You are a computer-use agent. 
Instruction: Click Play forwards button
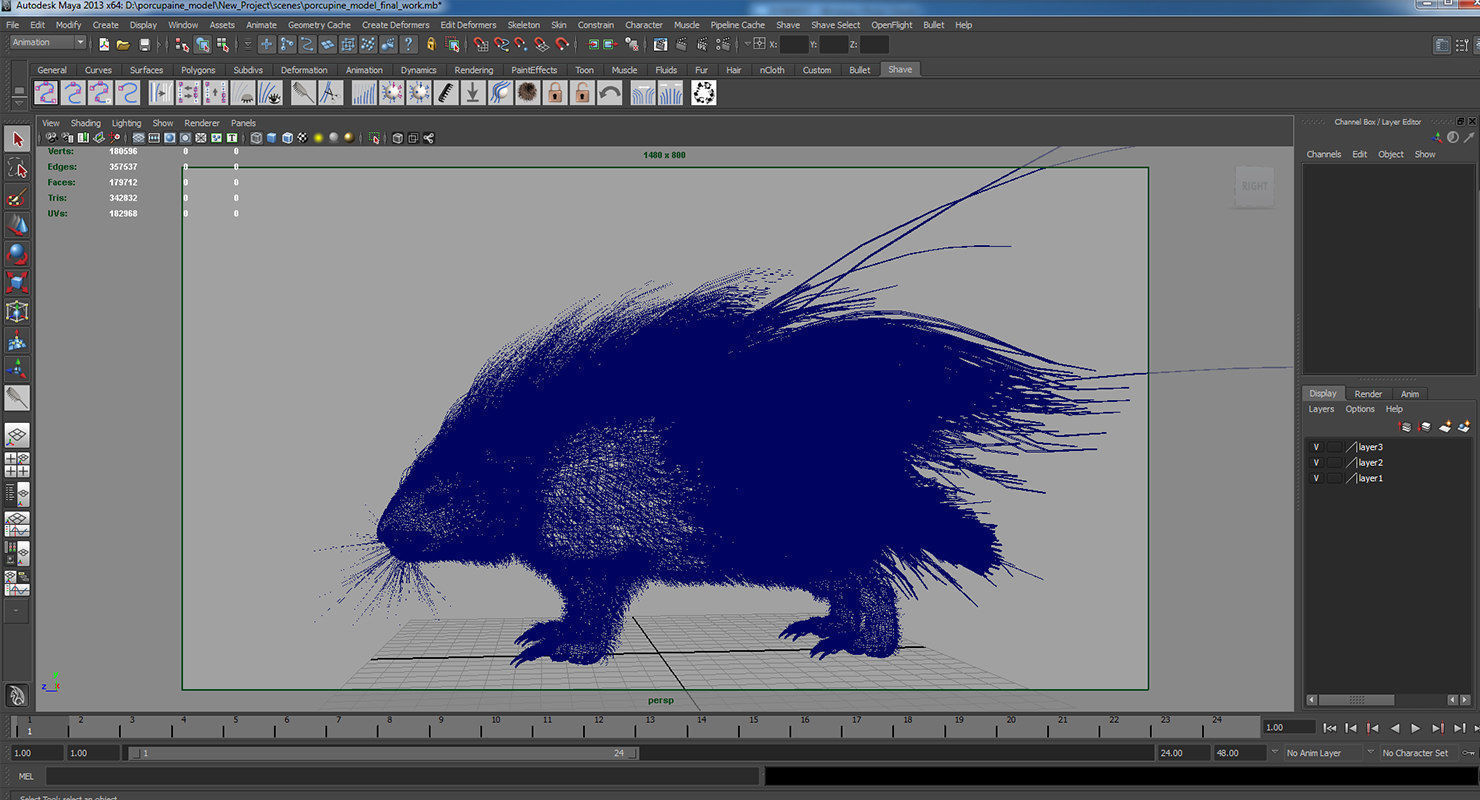coord(1415,728)
